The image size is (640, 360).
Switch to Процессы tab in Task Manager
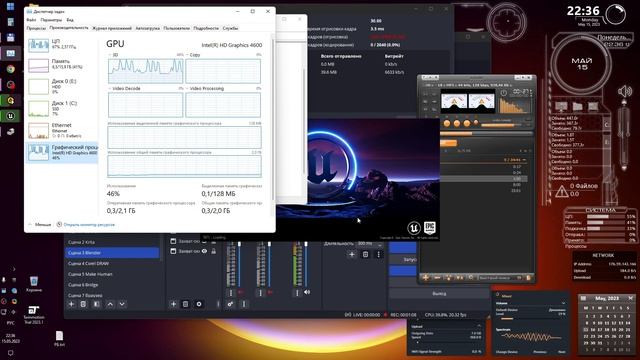(36, 28)
